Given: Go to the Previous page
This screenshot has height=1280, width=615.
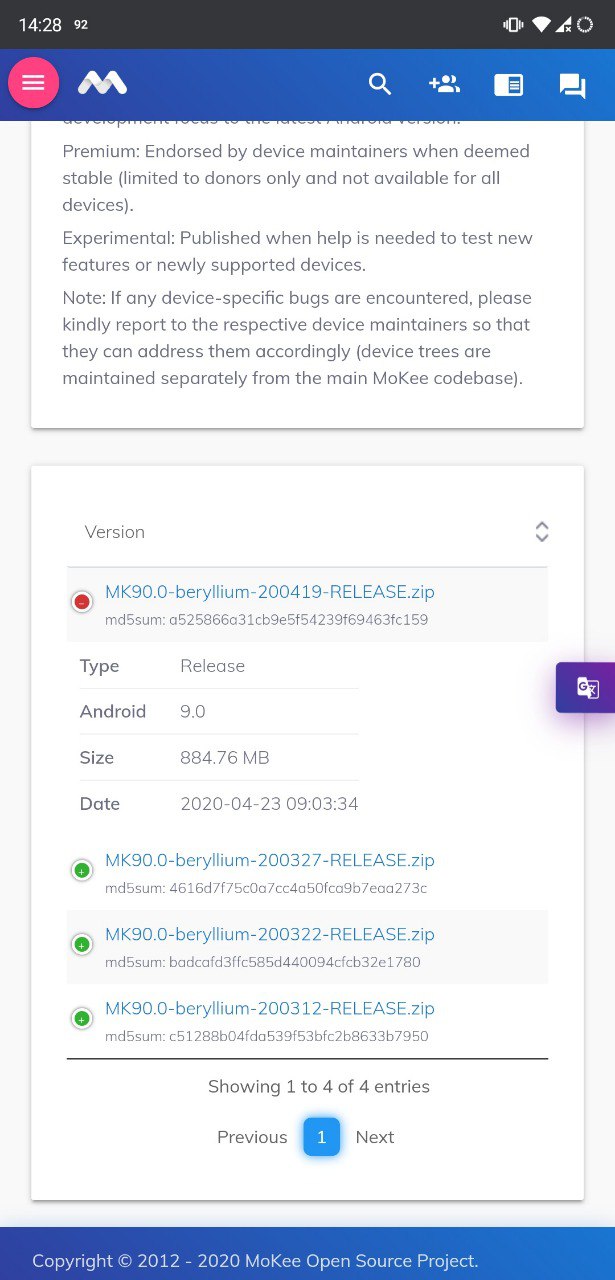Looking at the screenshot, I should click(x=252, y=1137).
